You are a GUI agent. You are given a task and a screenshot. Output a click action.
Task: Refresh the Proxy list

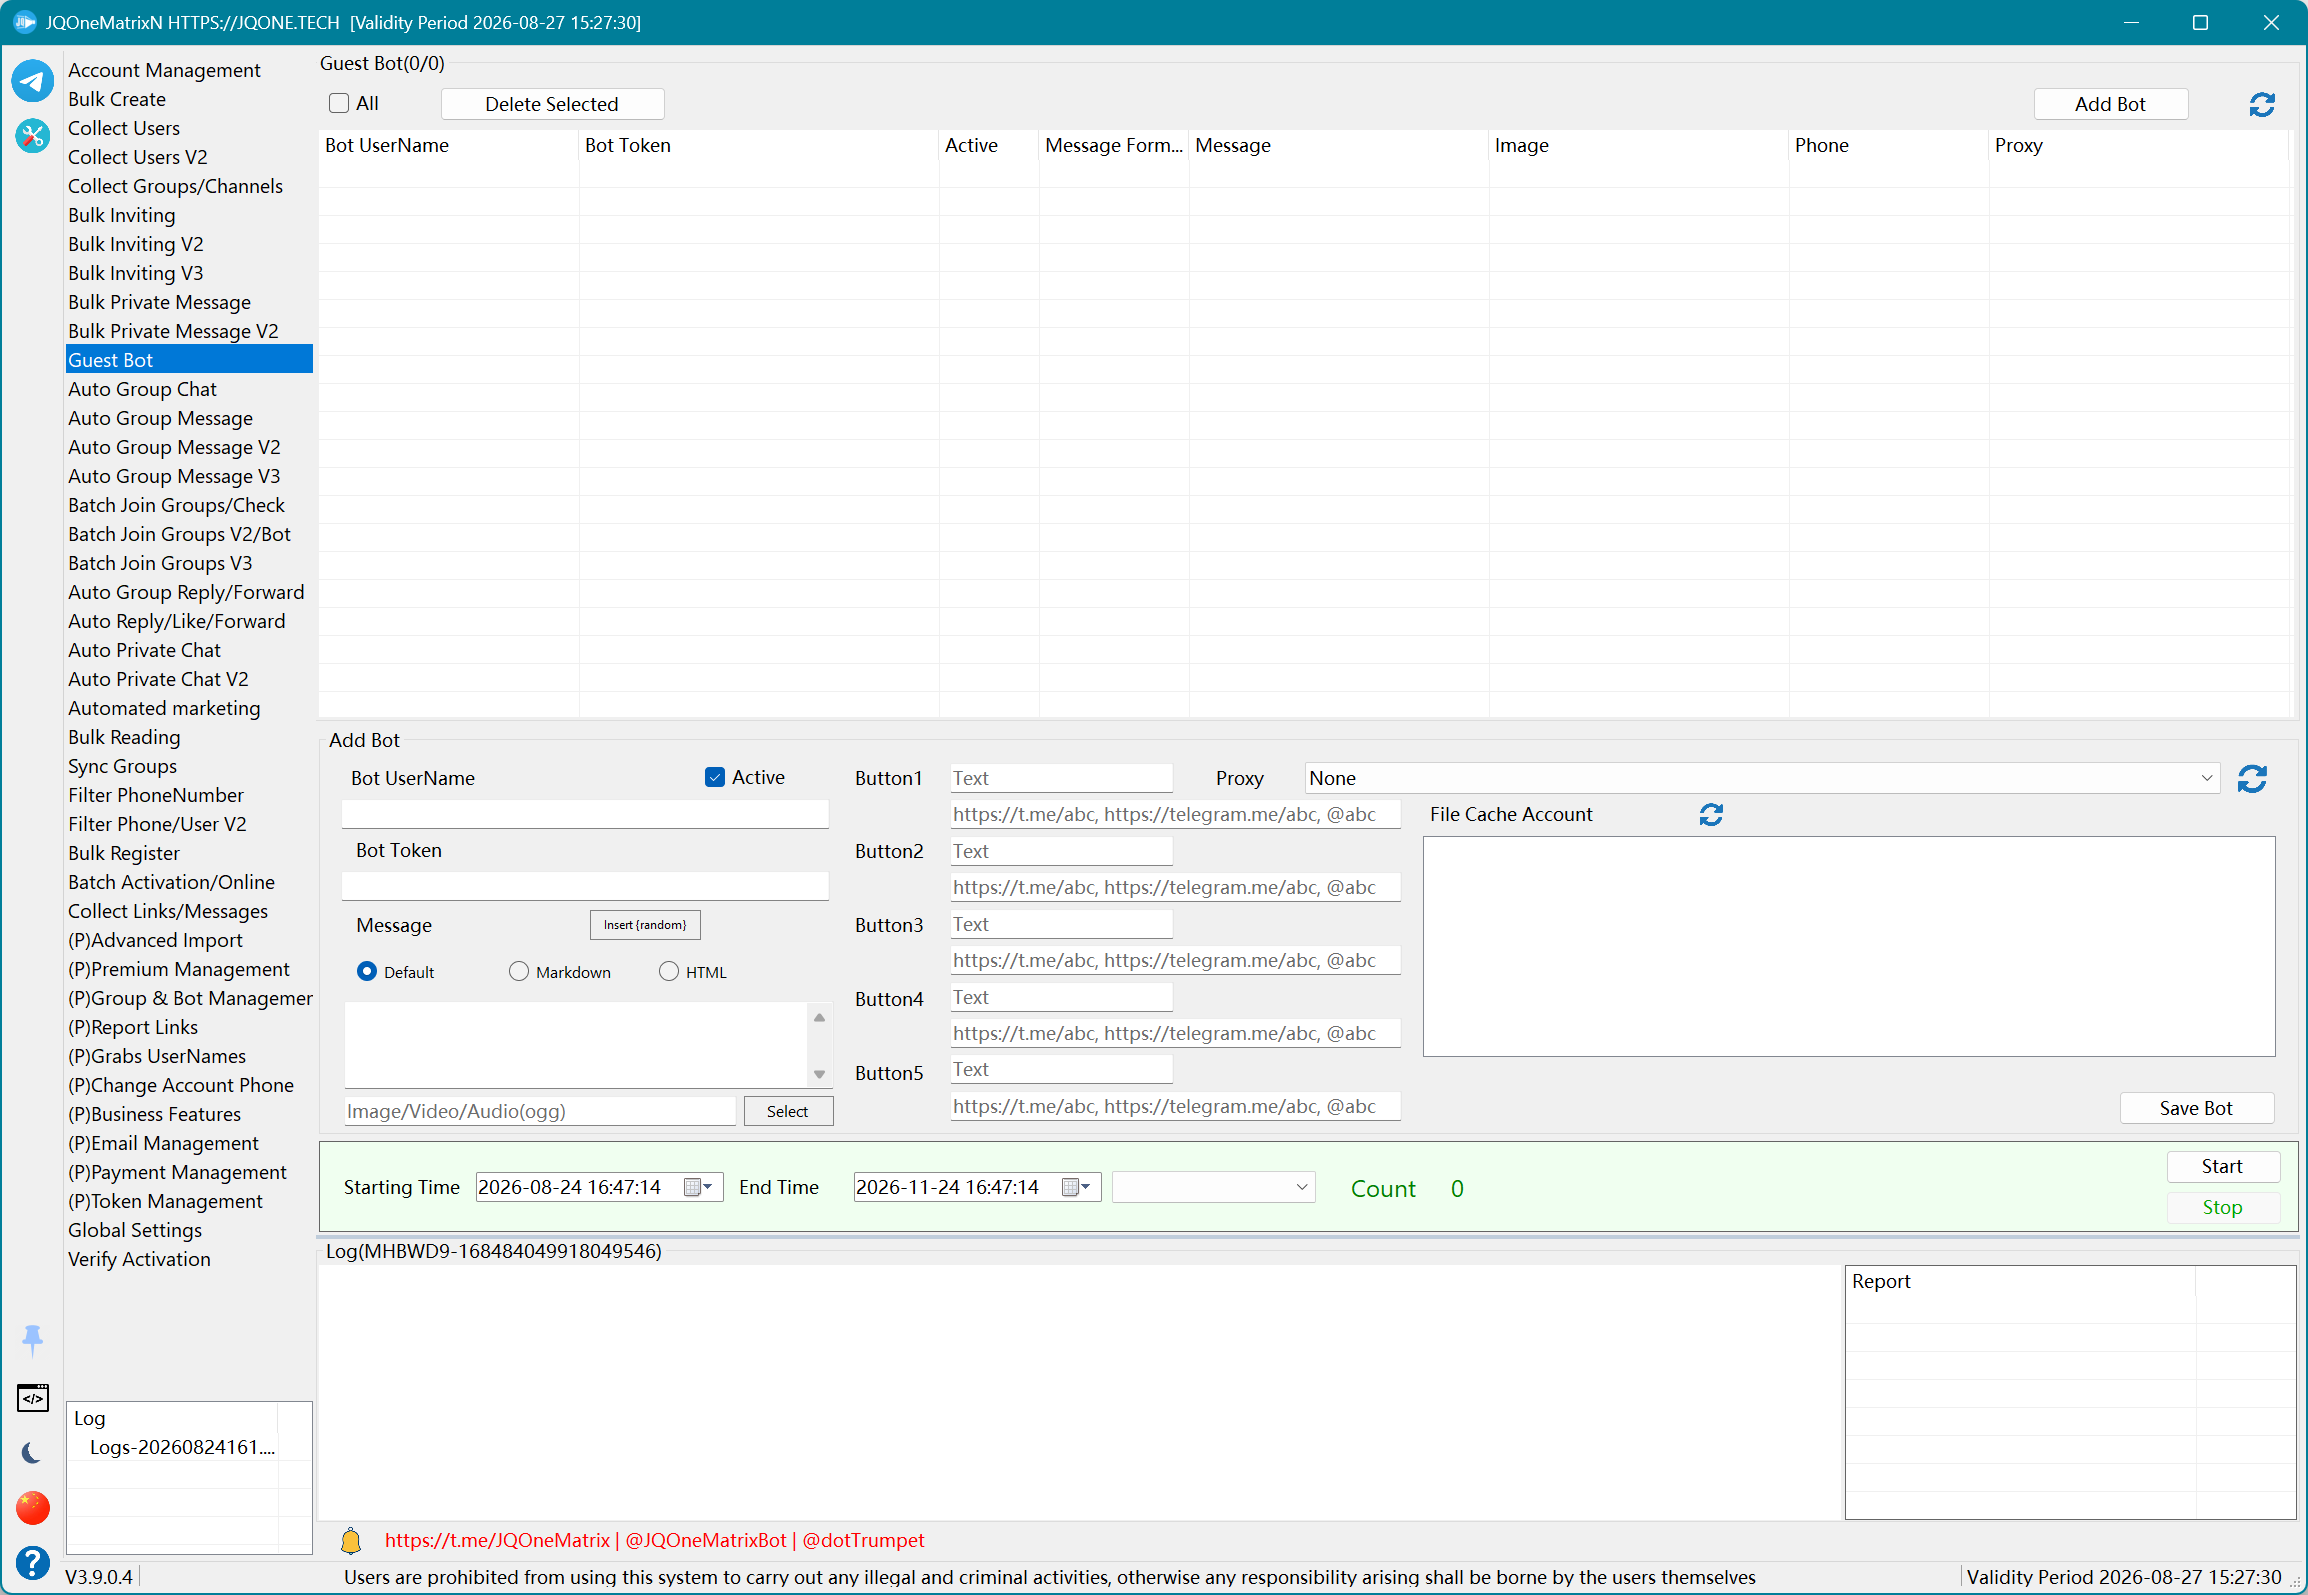2252,778
